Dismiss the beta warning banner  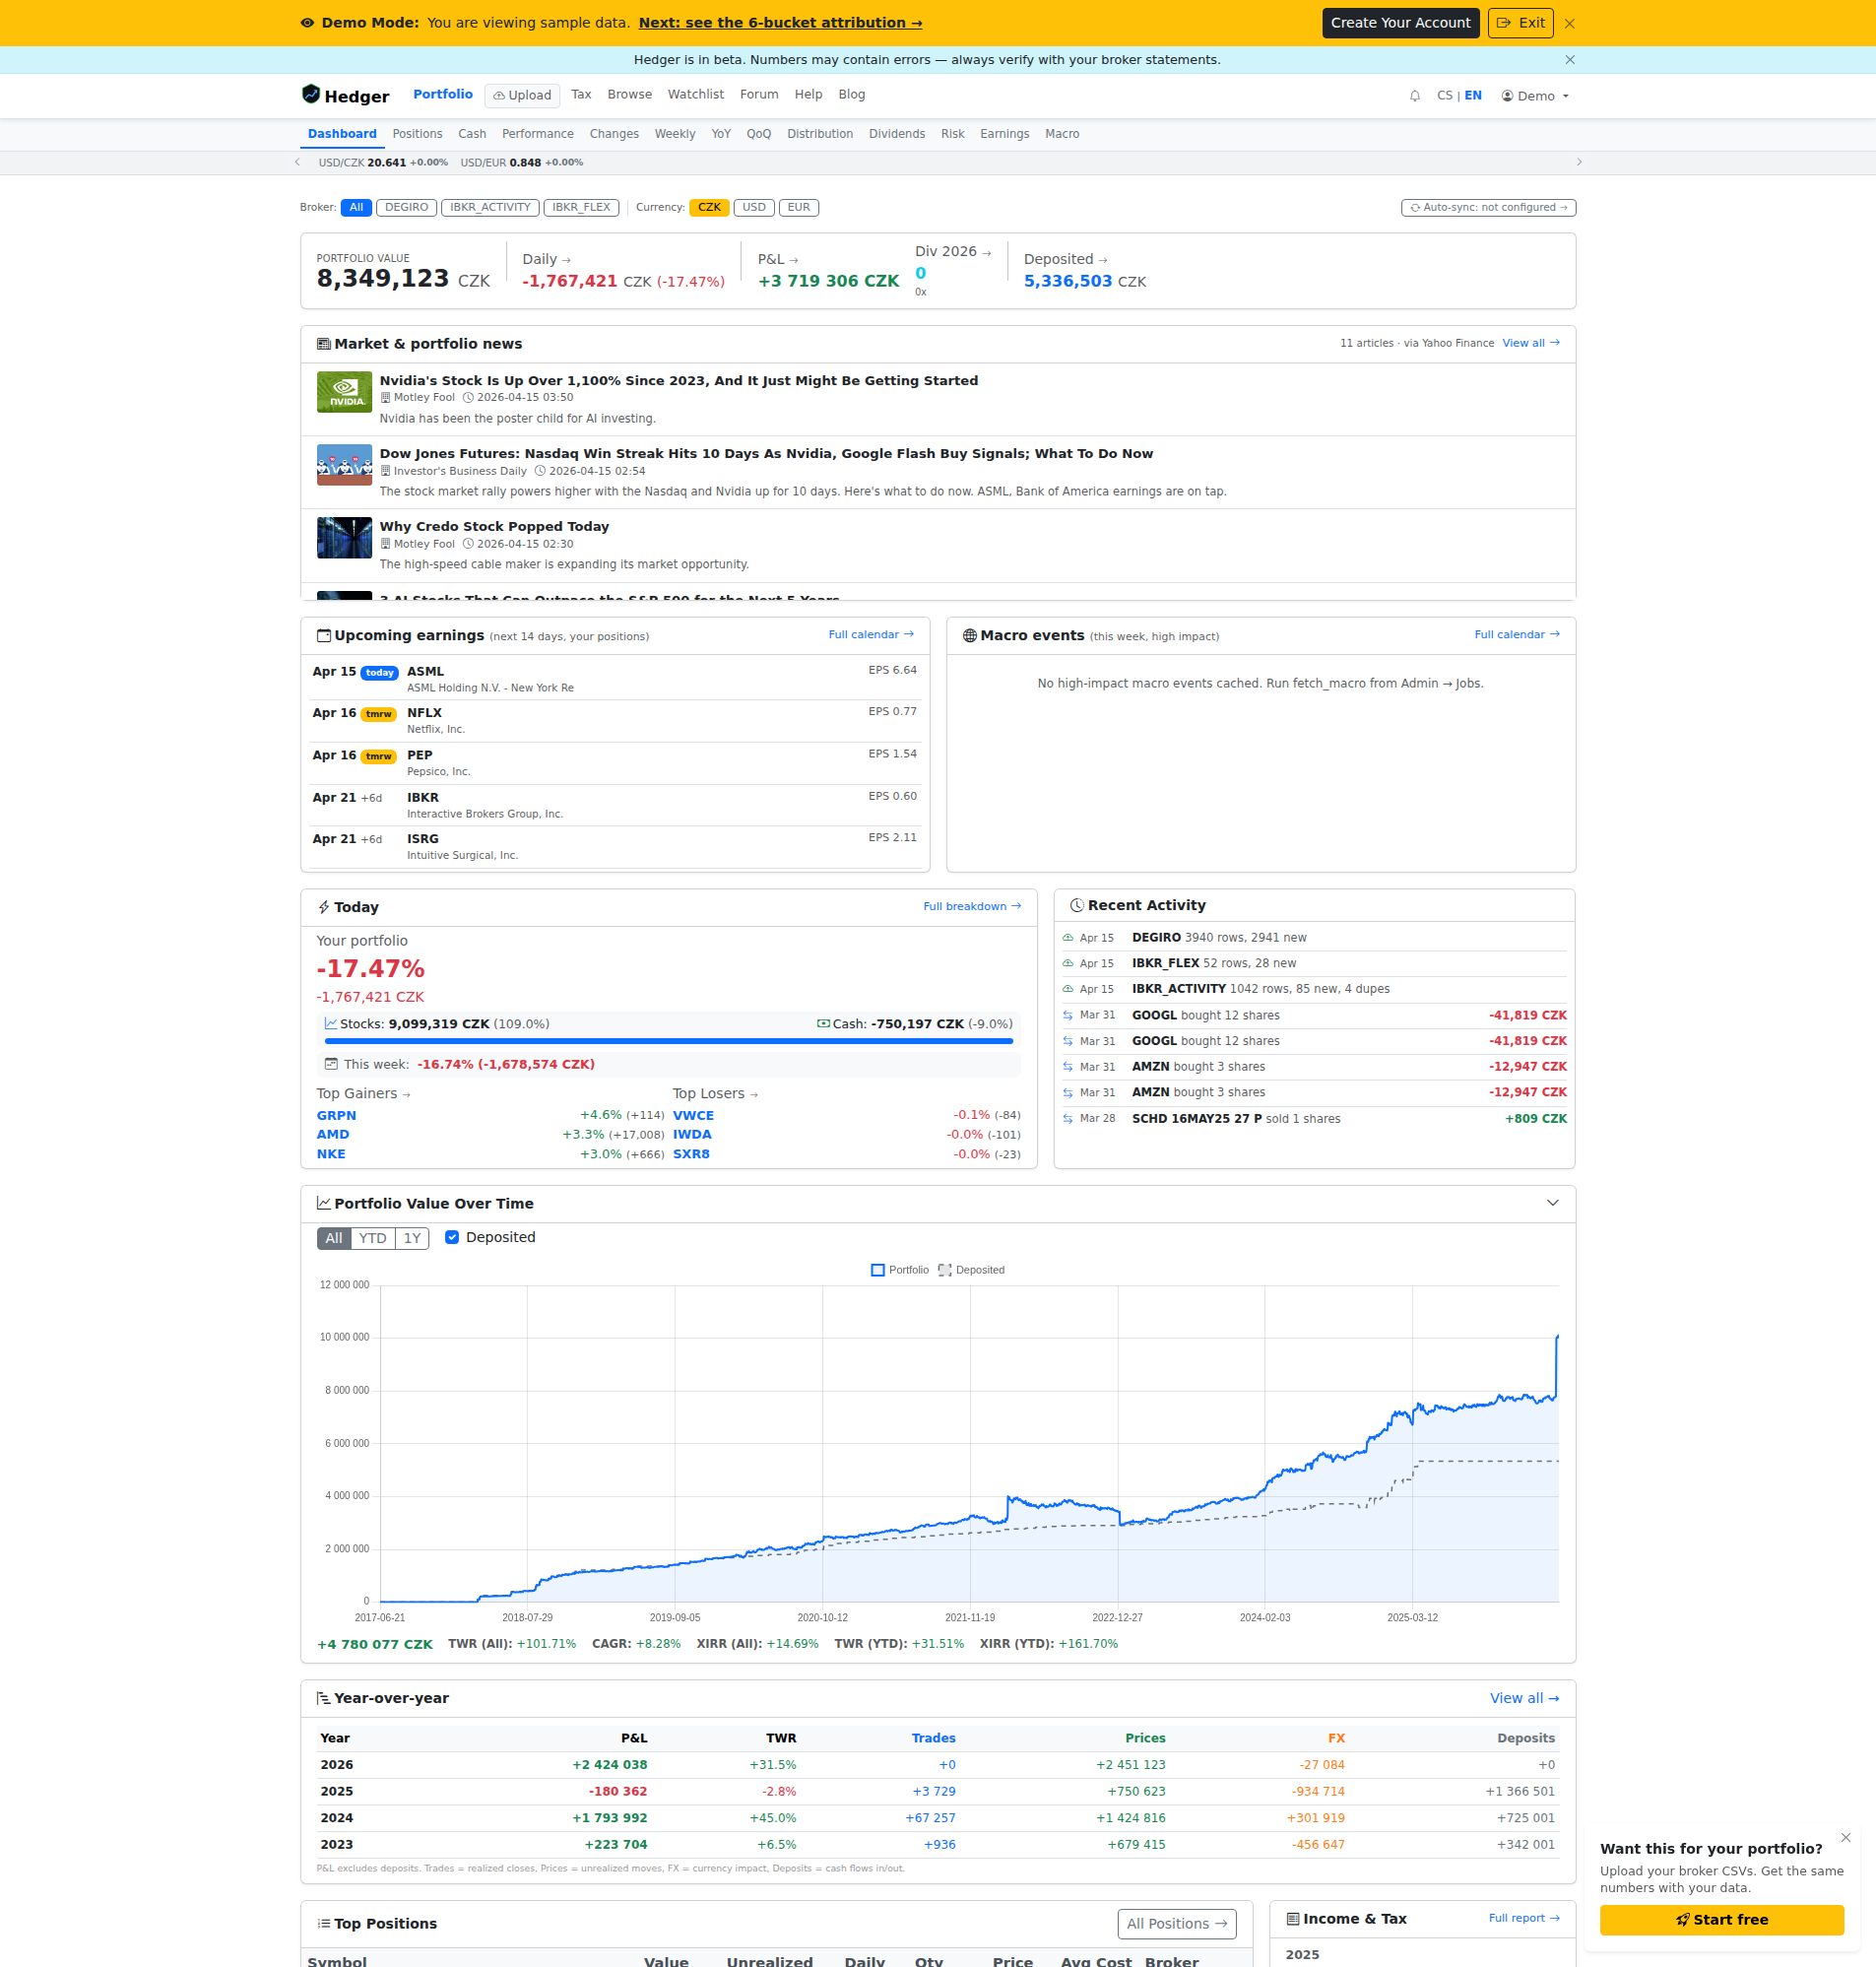click(1569, 60)
